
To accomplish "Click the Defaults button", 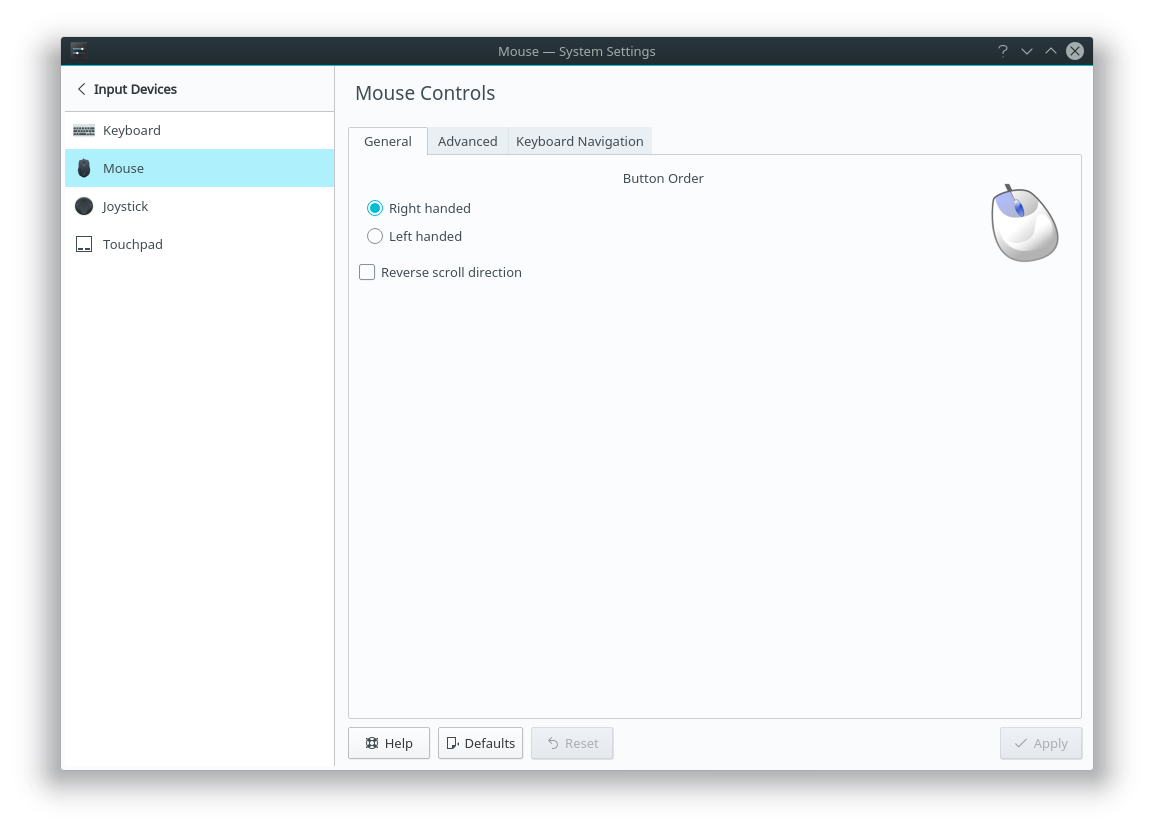I will coord(481,743).
